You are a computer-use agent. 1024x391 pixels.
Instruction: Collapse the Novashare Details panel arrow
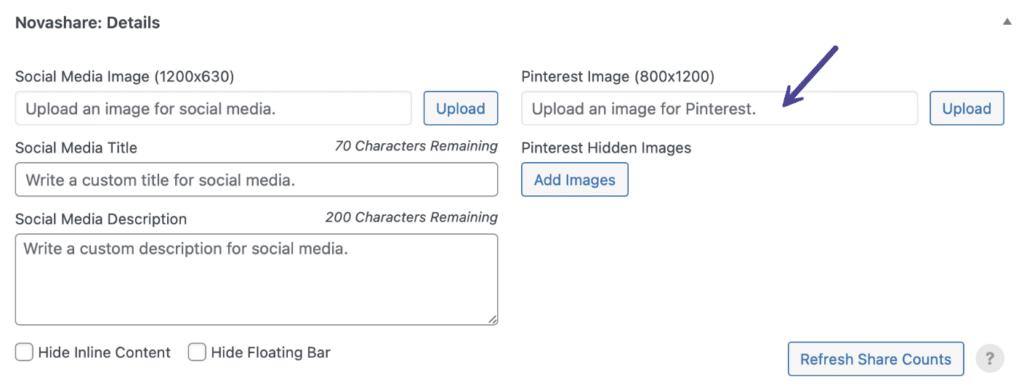click(x=1006, y=22)
